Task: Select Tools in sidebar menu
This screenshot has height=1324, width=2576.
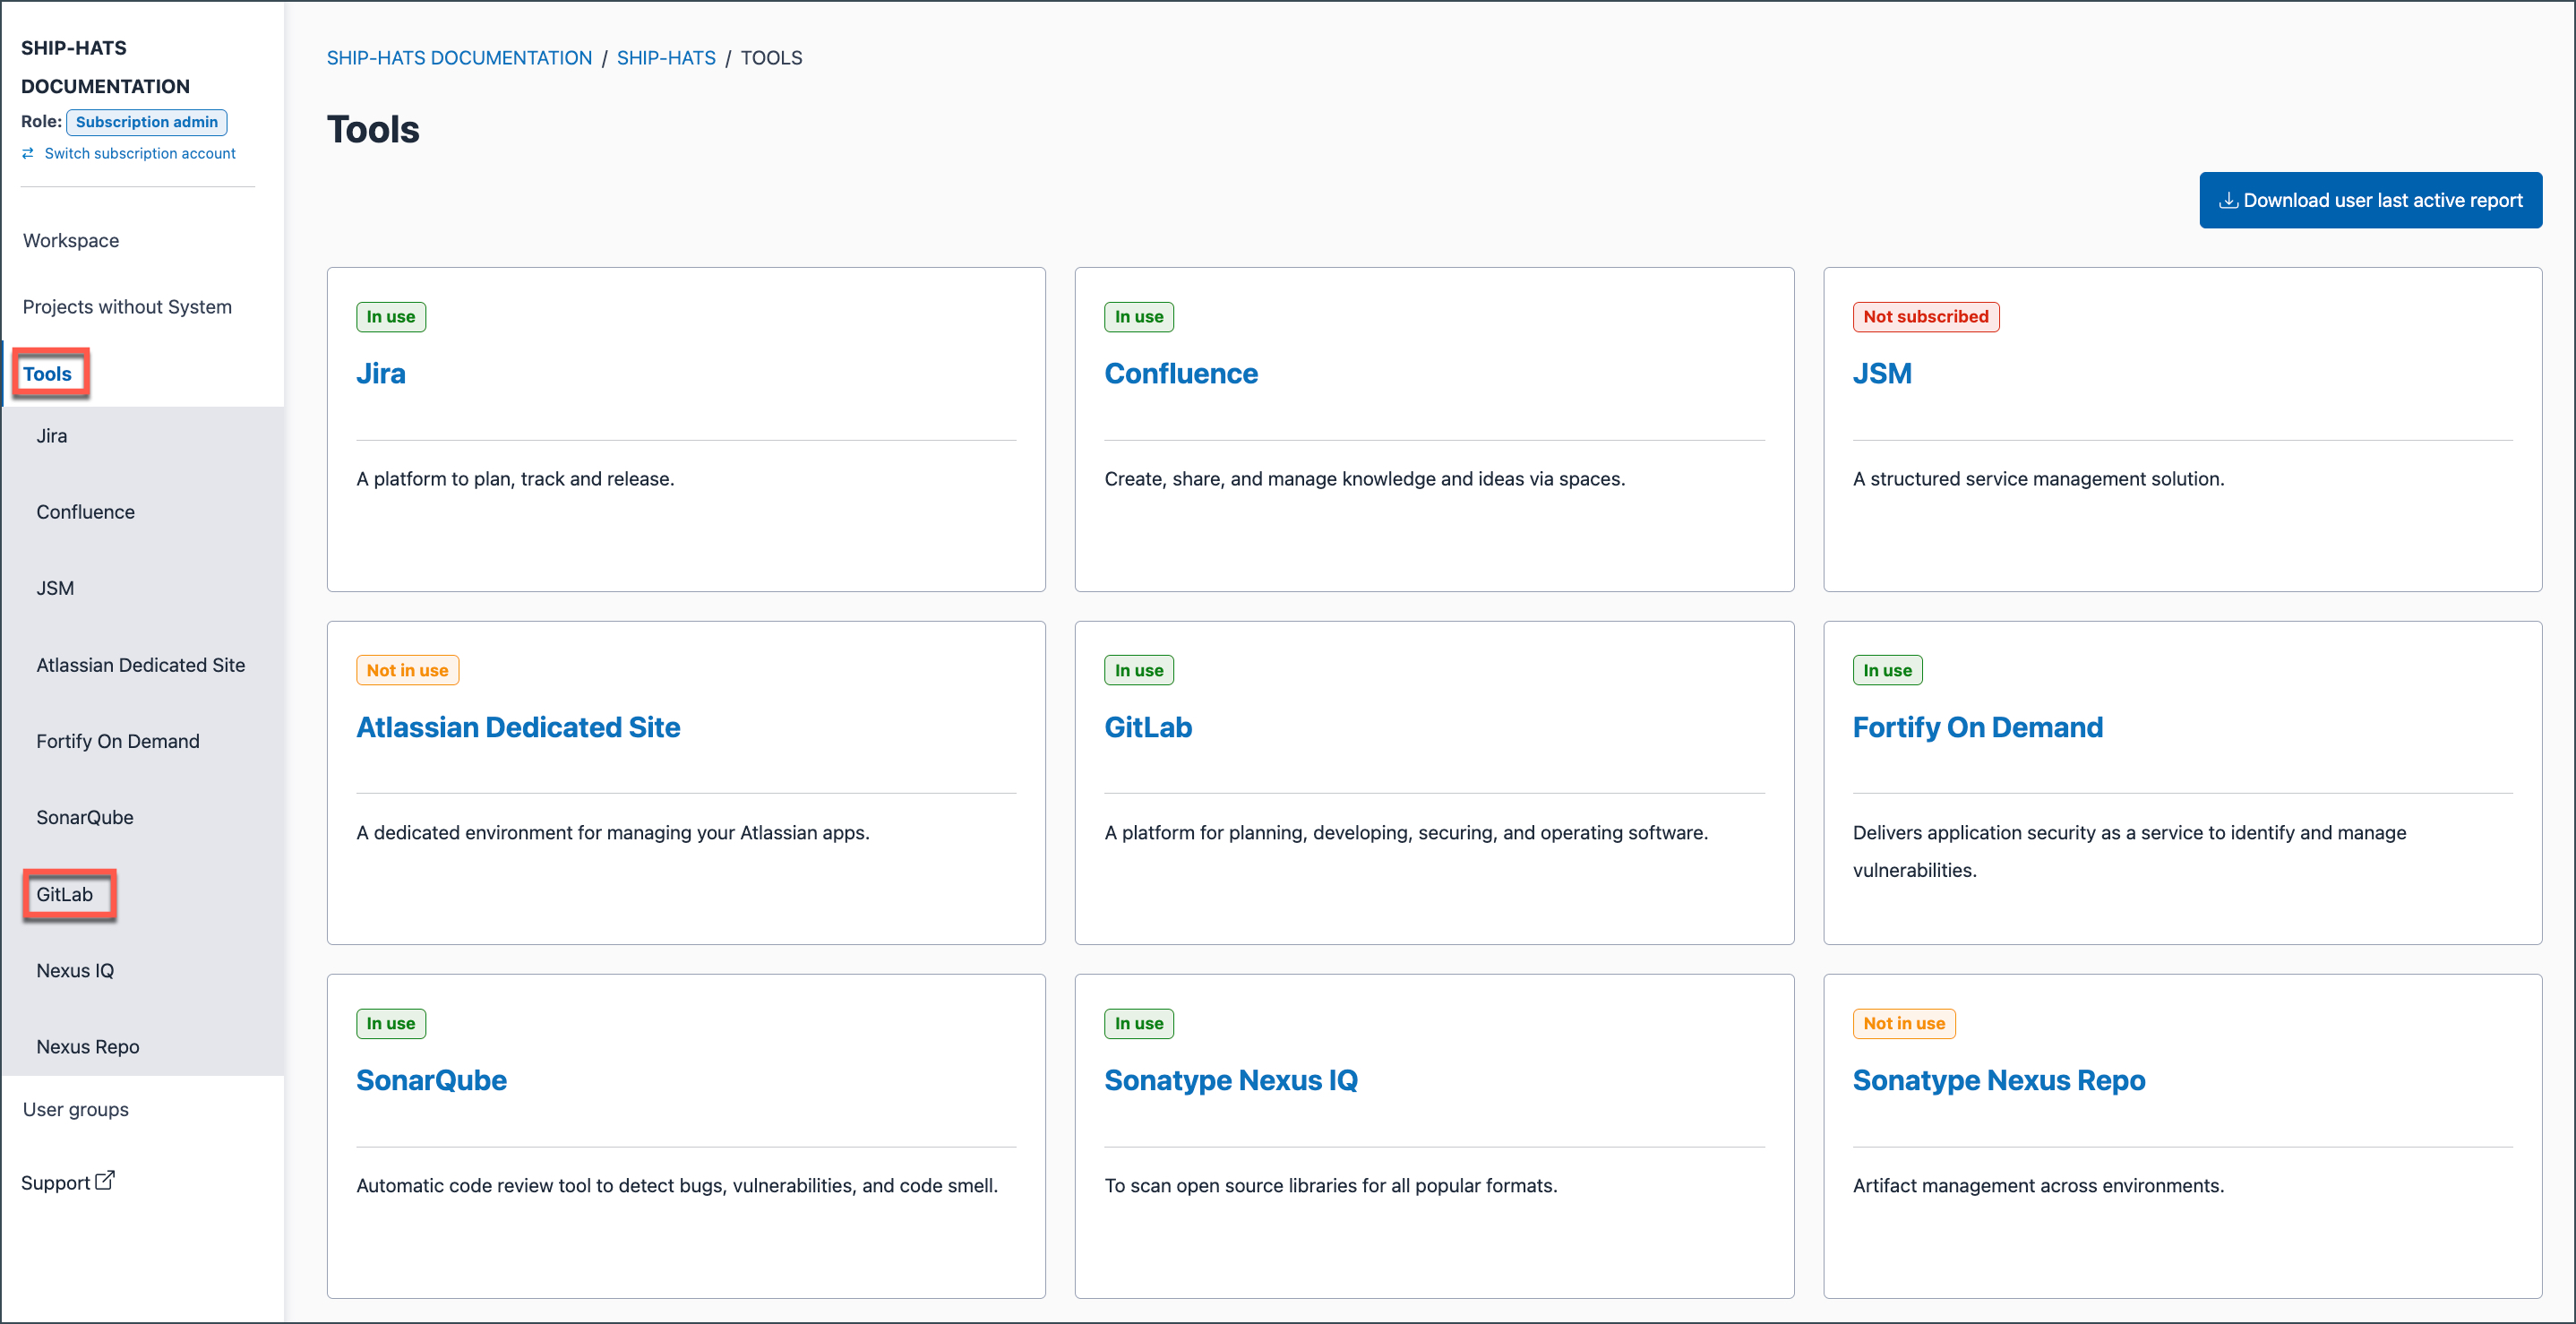Action: pos(47,374)
